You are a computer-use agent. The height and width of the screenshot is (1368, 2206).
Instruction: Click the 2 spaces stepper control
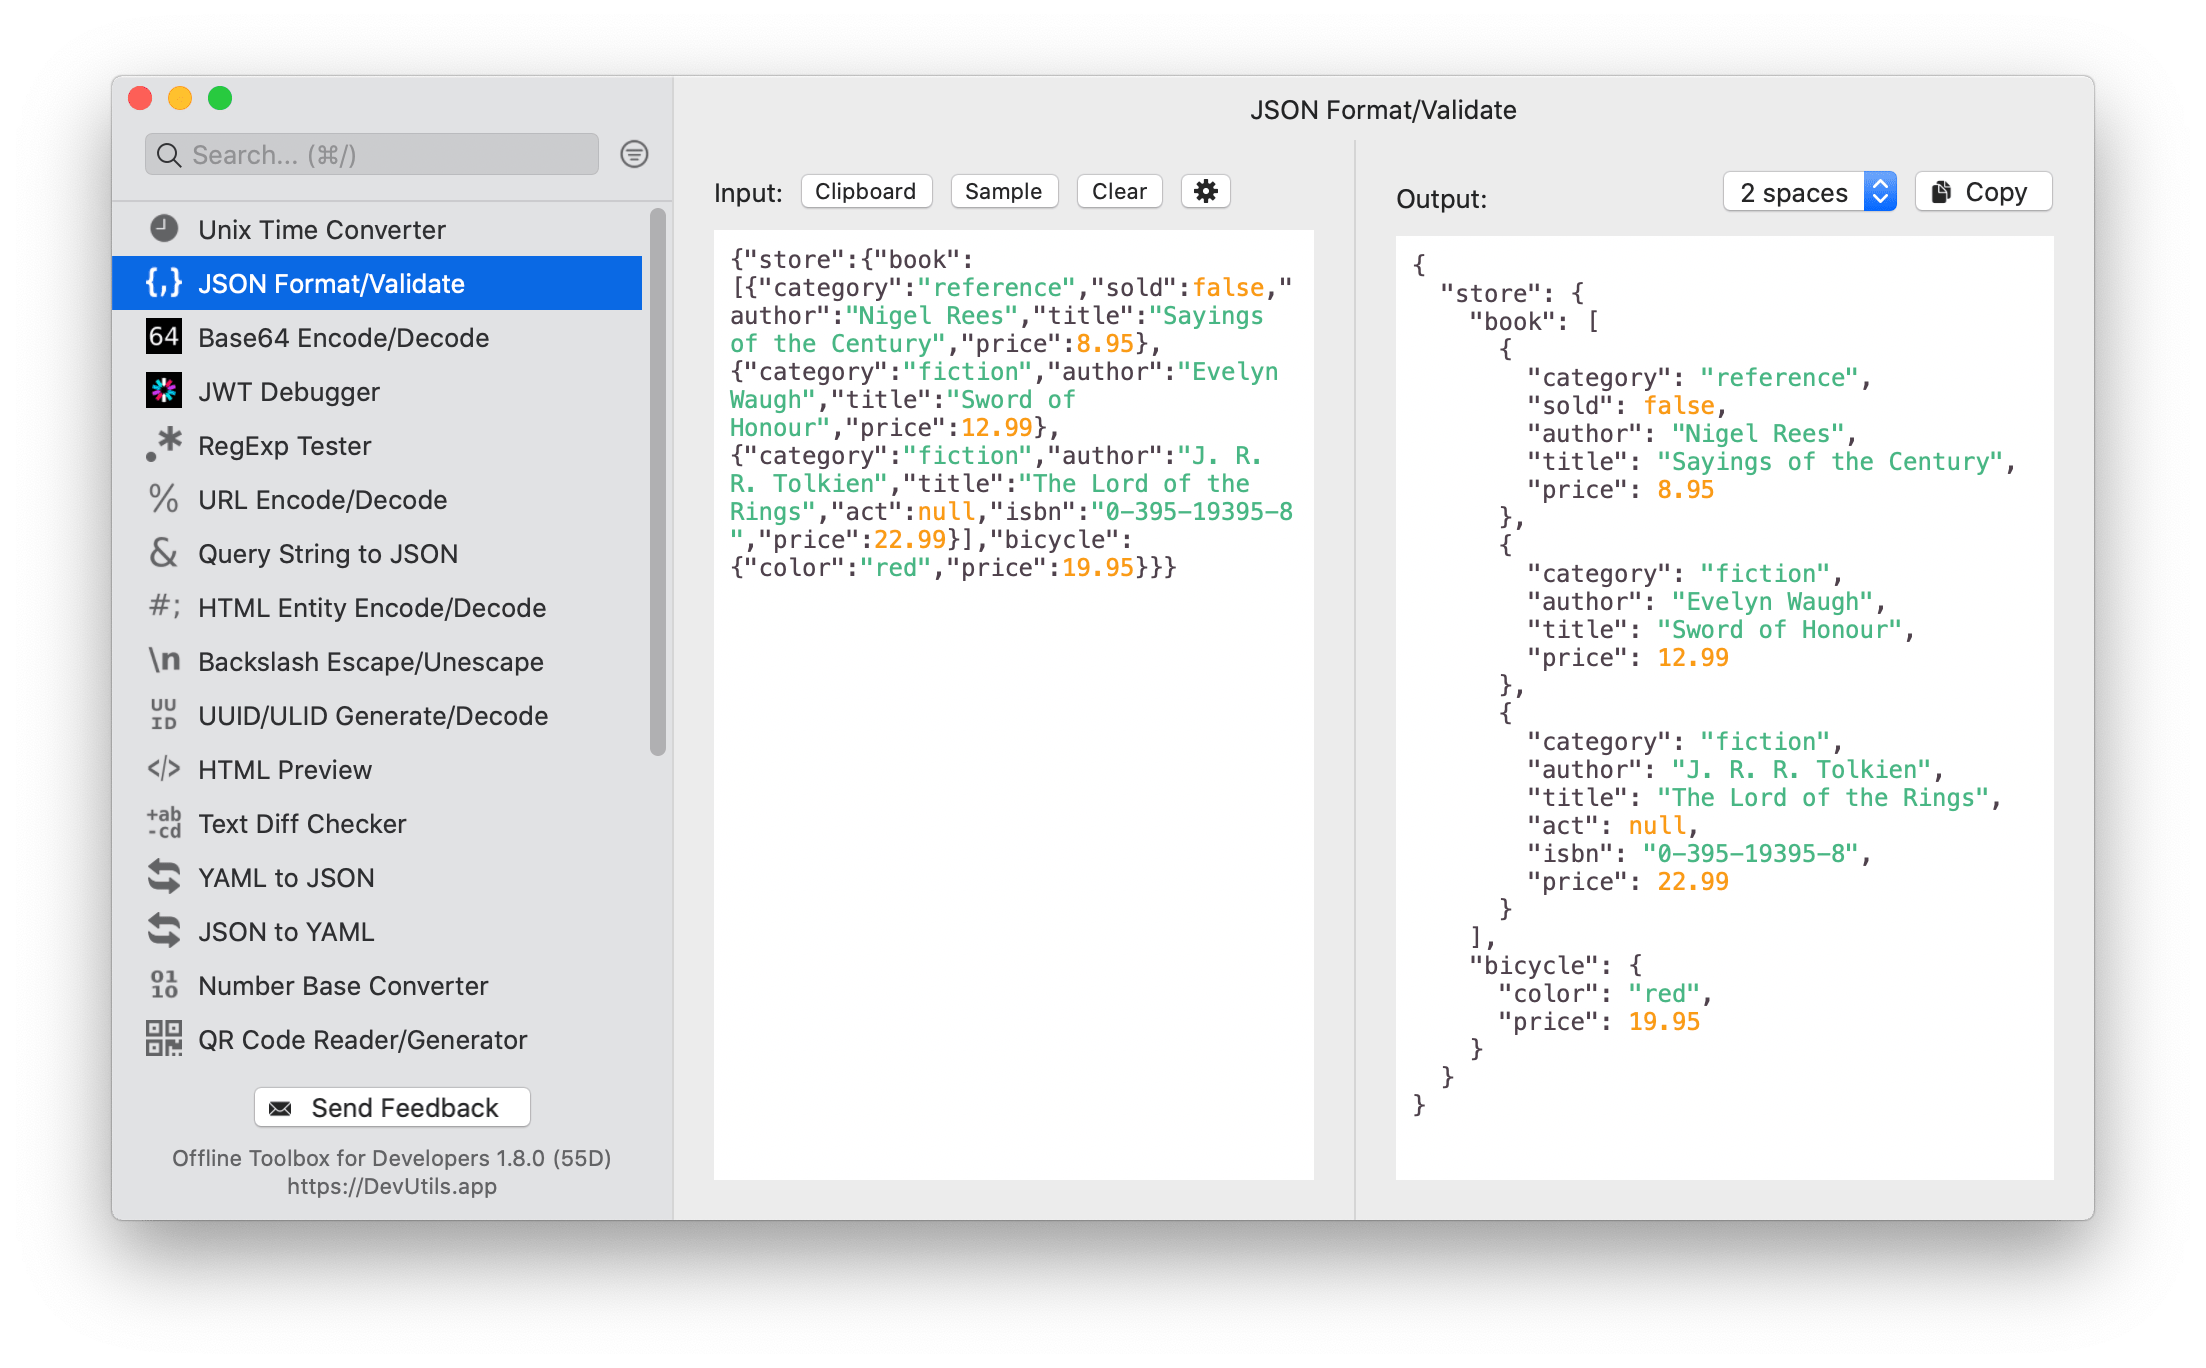click(1882, 191)
